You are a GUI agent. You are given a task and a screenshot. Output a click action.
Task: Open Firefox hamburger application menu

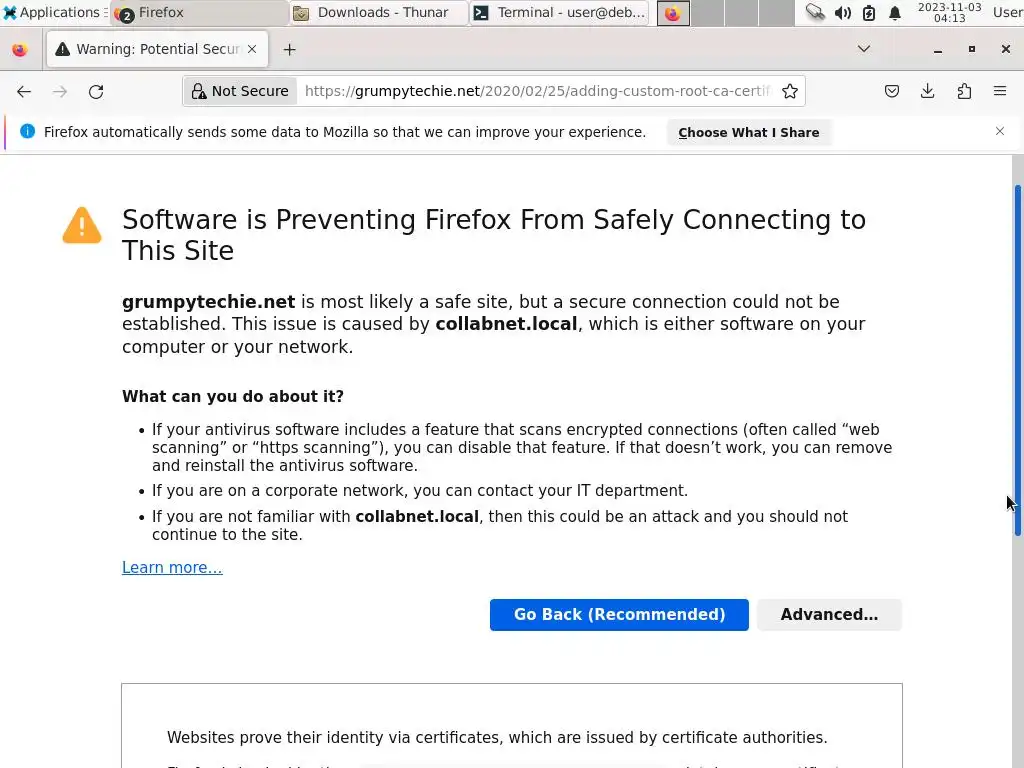point(1000,91)
